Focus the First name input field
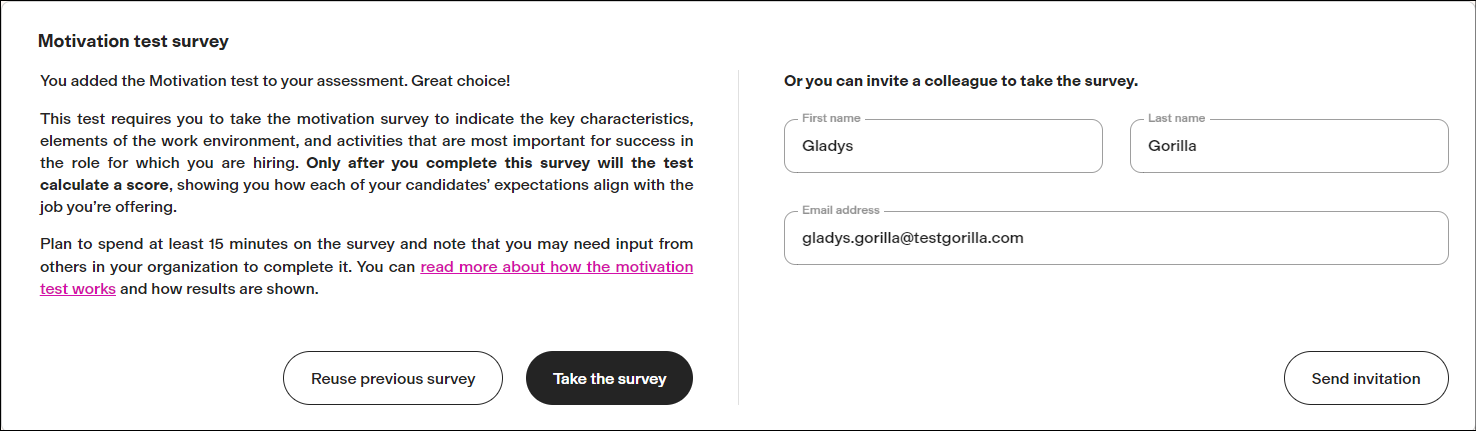Screen dimensions: 1476x431 943,146
